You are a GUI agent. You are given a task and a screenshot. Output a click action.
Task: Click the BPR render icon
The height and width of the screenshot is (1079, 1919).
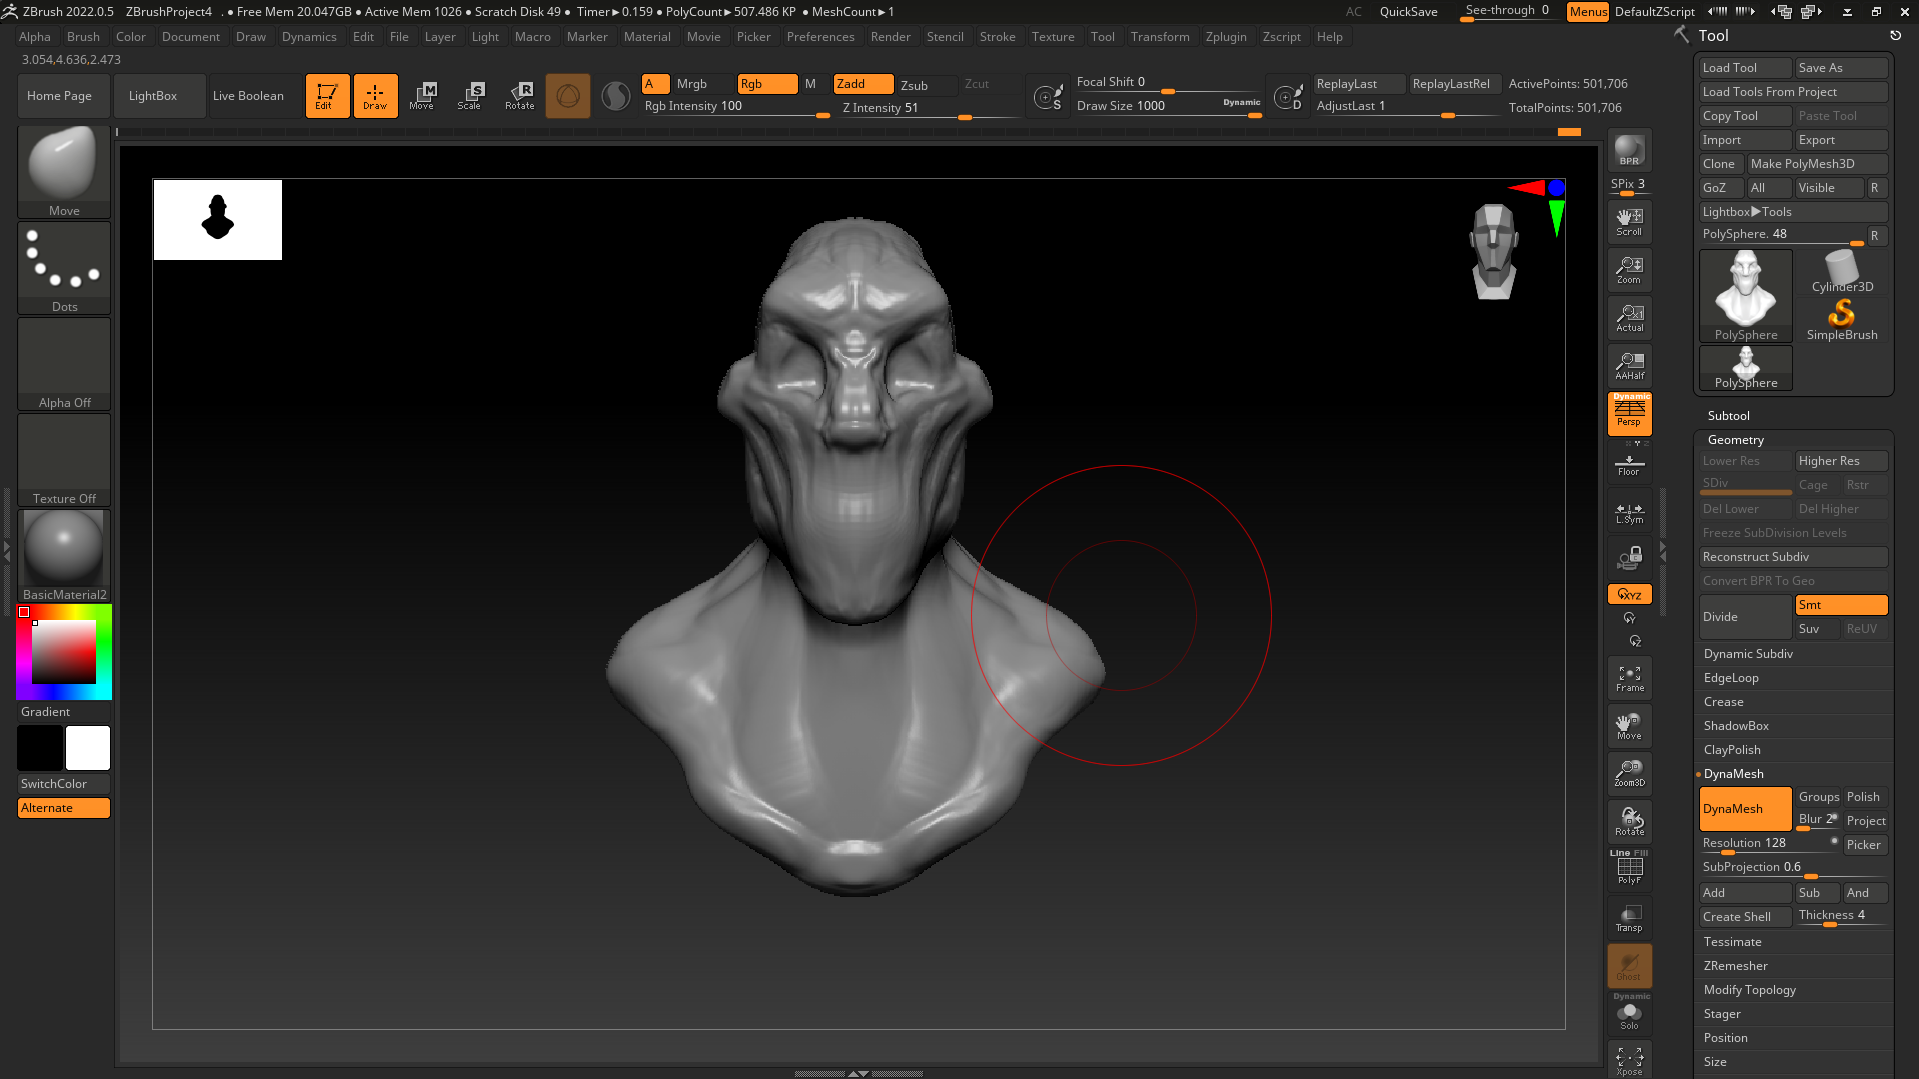click(x=1629, y=150)
